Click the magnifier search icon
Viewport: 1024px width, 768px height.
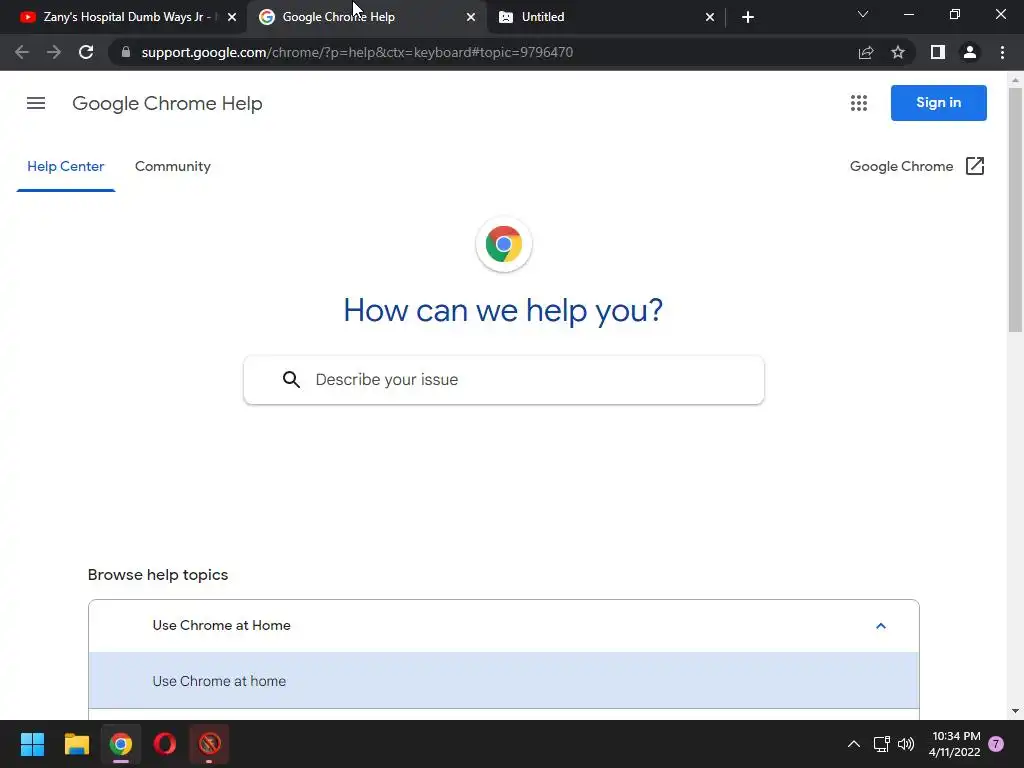click(x=291, y=379)
